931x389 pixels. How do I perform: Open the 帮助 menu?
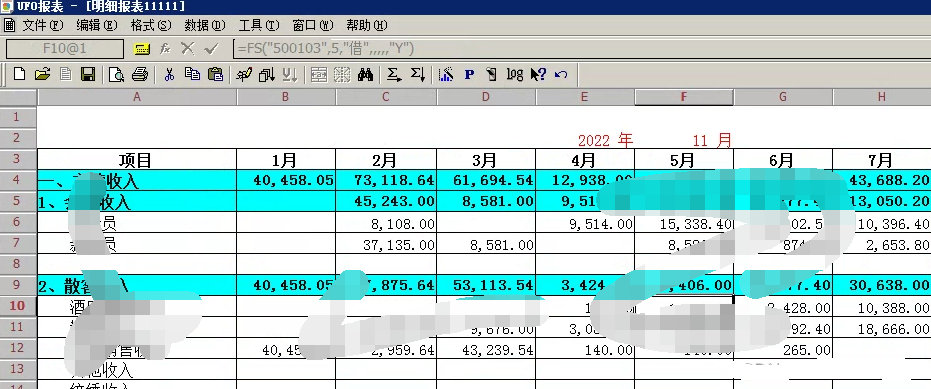coord(367,26)
